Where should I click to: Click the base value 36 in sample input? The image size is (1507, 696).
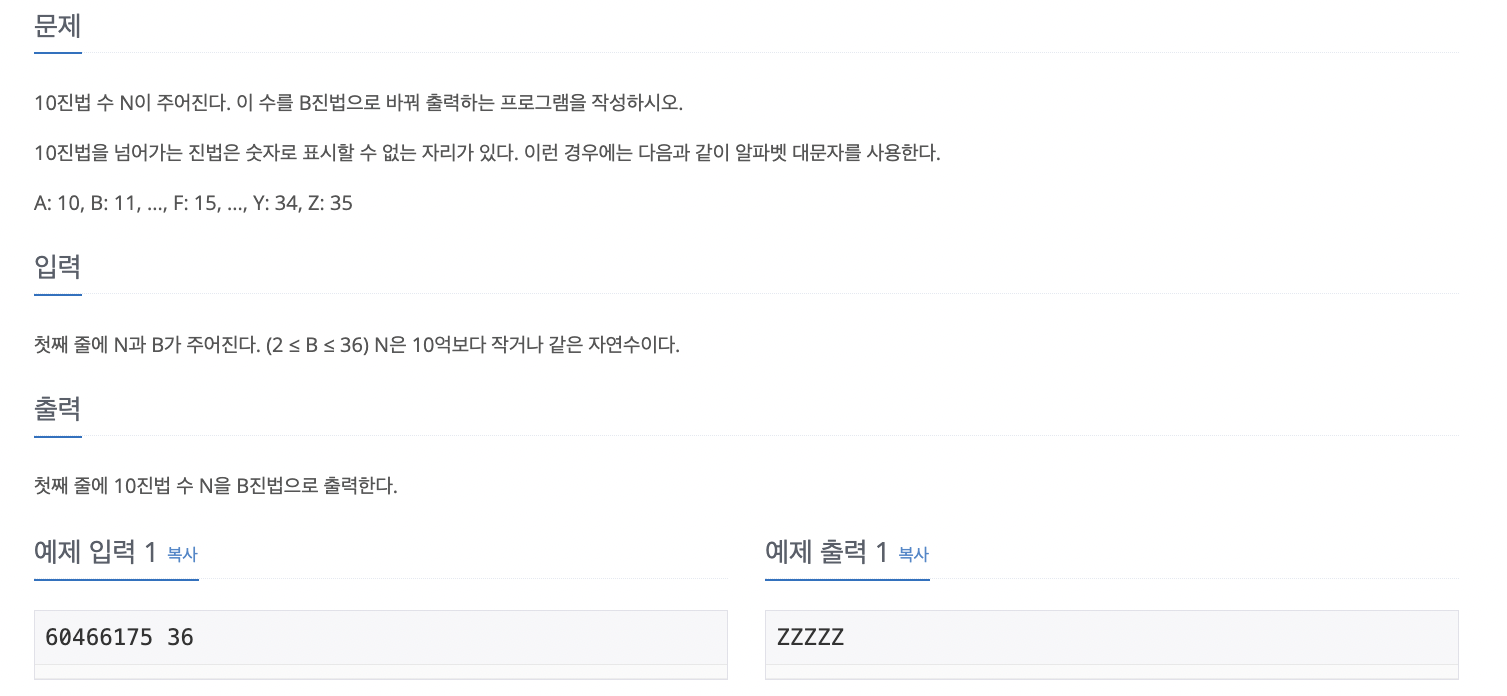[181, 637]
